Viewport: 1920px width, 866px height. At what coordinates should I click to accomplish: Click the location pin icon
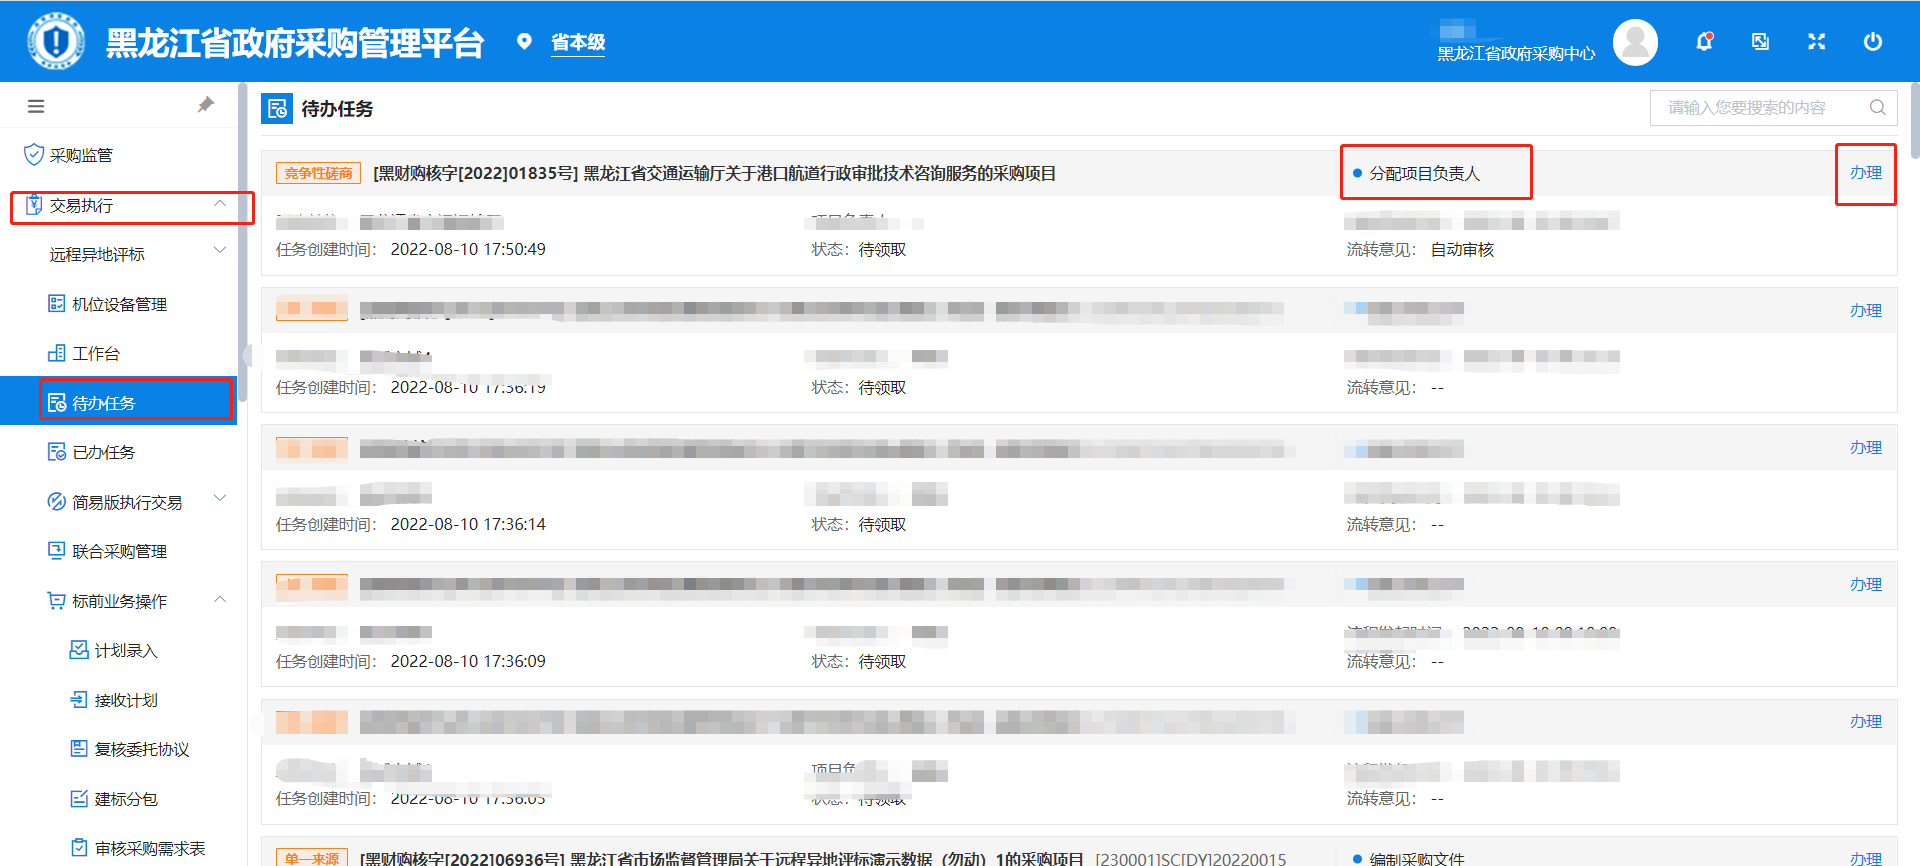tap(524, 41)
